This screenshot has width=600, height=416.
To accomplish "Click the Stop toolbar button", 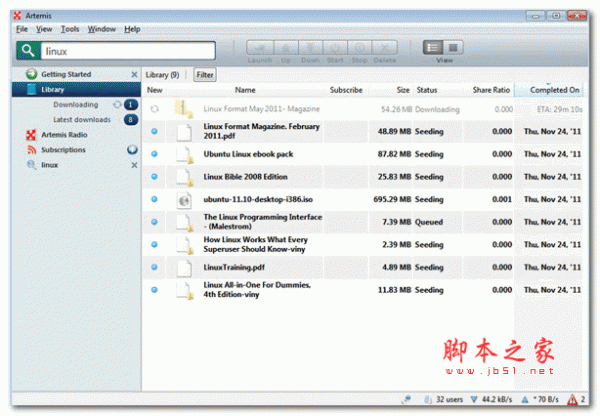I will coord(359,48).
